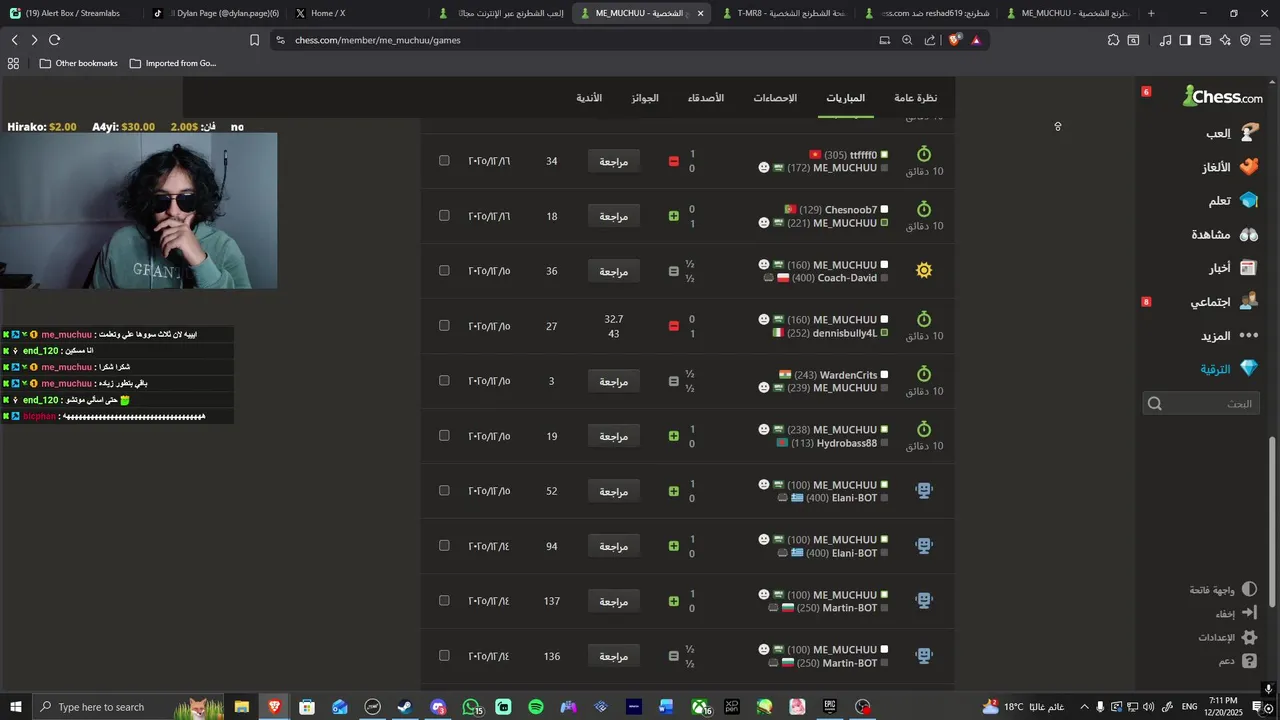The height and width of the screenshot is (720, 1280).
Task: Open the News (أخبار) sidebar icon
Action: [x=1248, y=268]
